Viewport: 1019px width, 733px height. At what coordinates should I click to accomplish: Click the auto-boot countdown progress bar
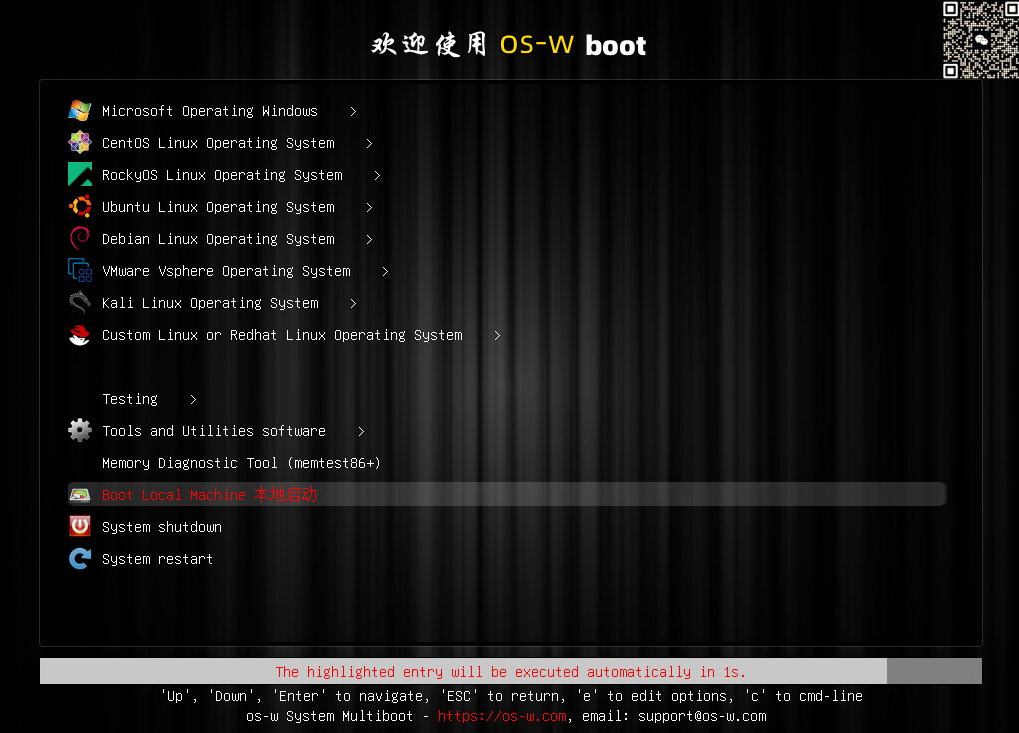(x=511, y=671)
